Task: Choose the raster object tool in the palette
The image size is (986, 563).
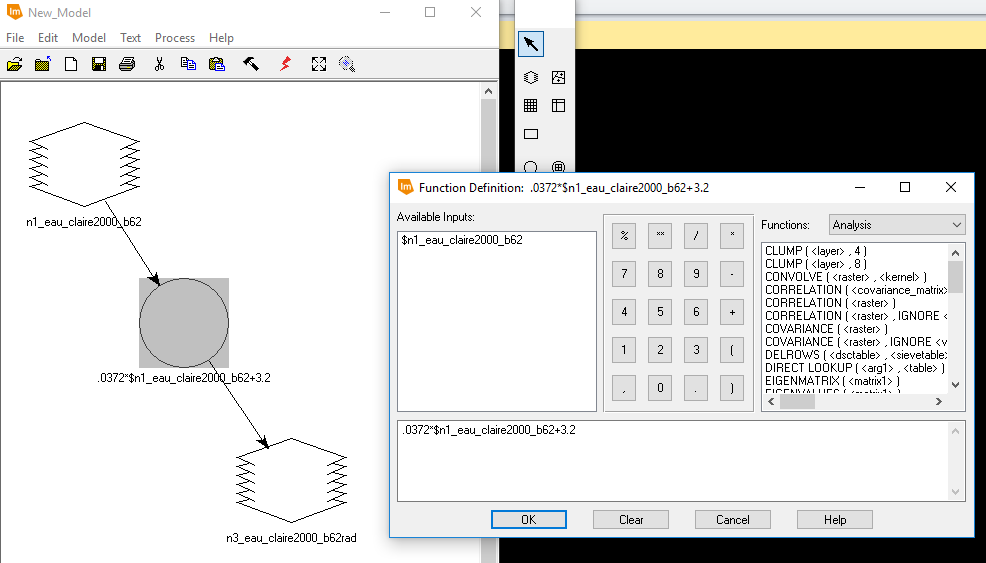Action: point(531,77)
